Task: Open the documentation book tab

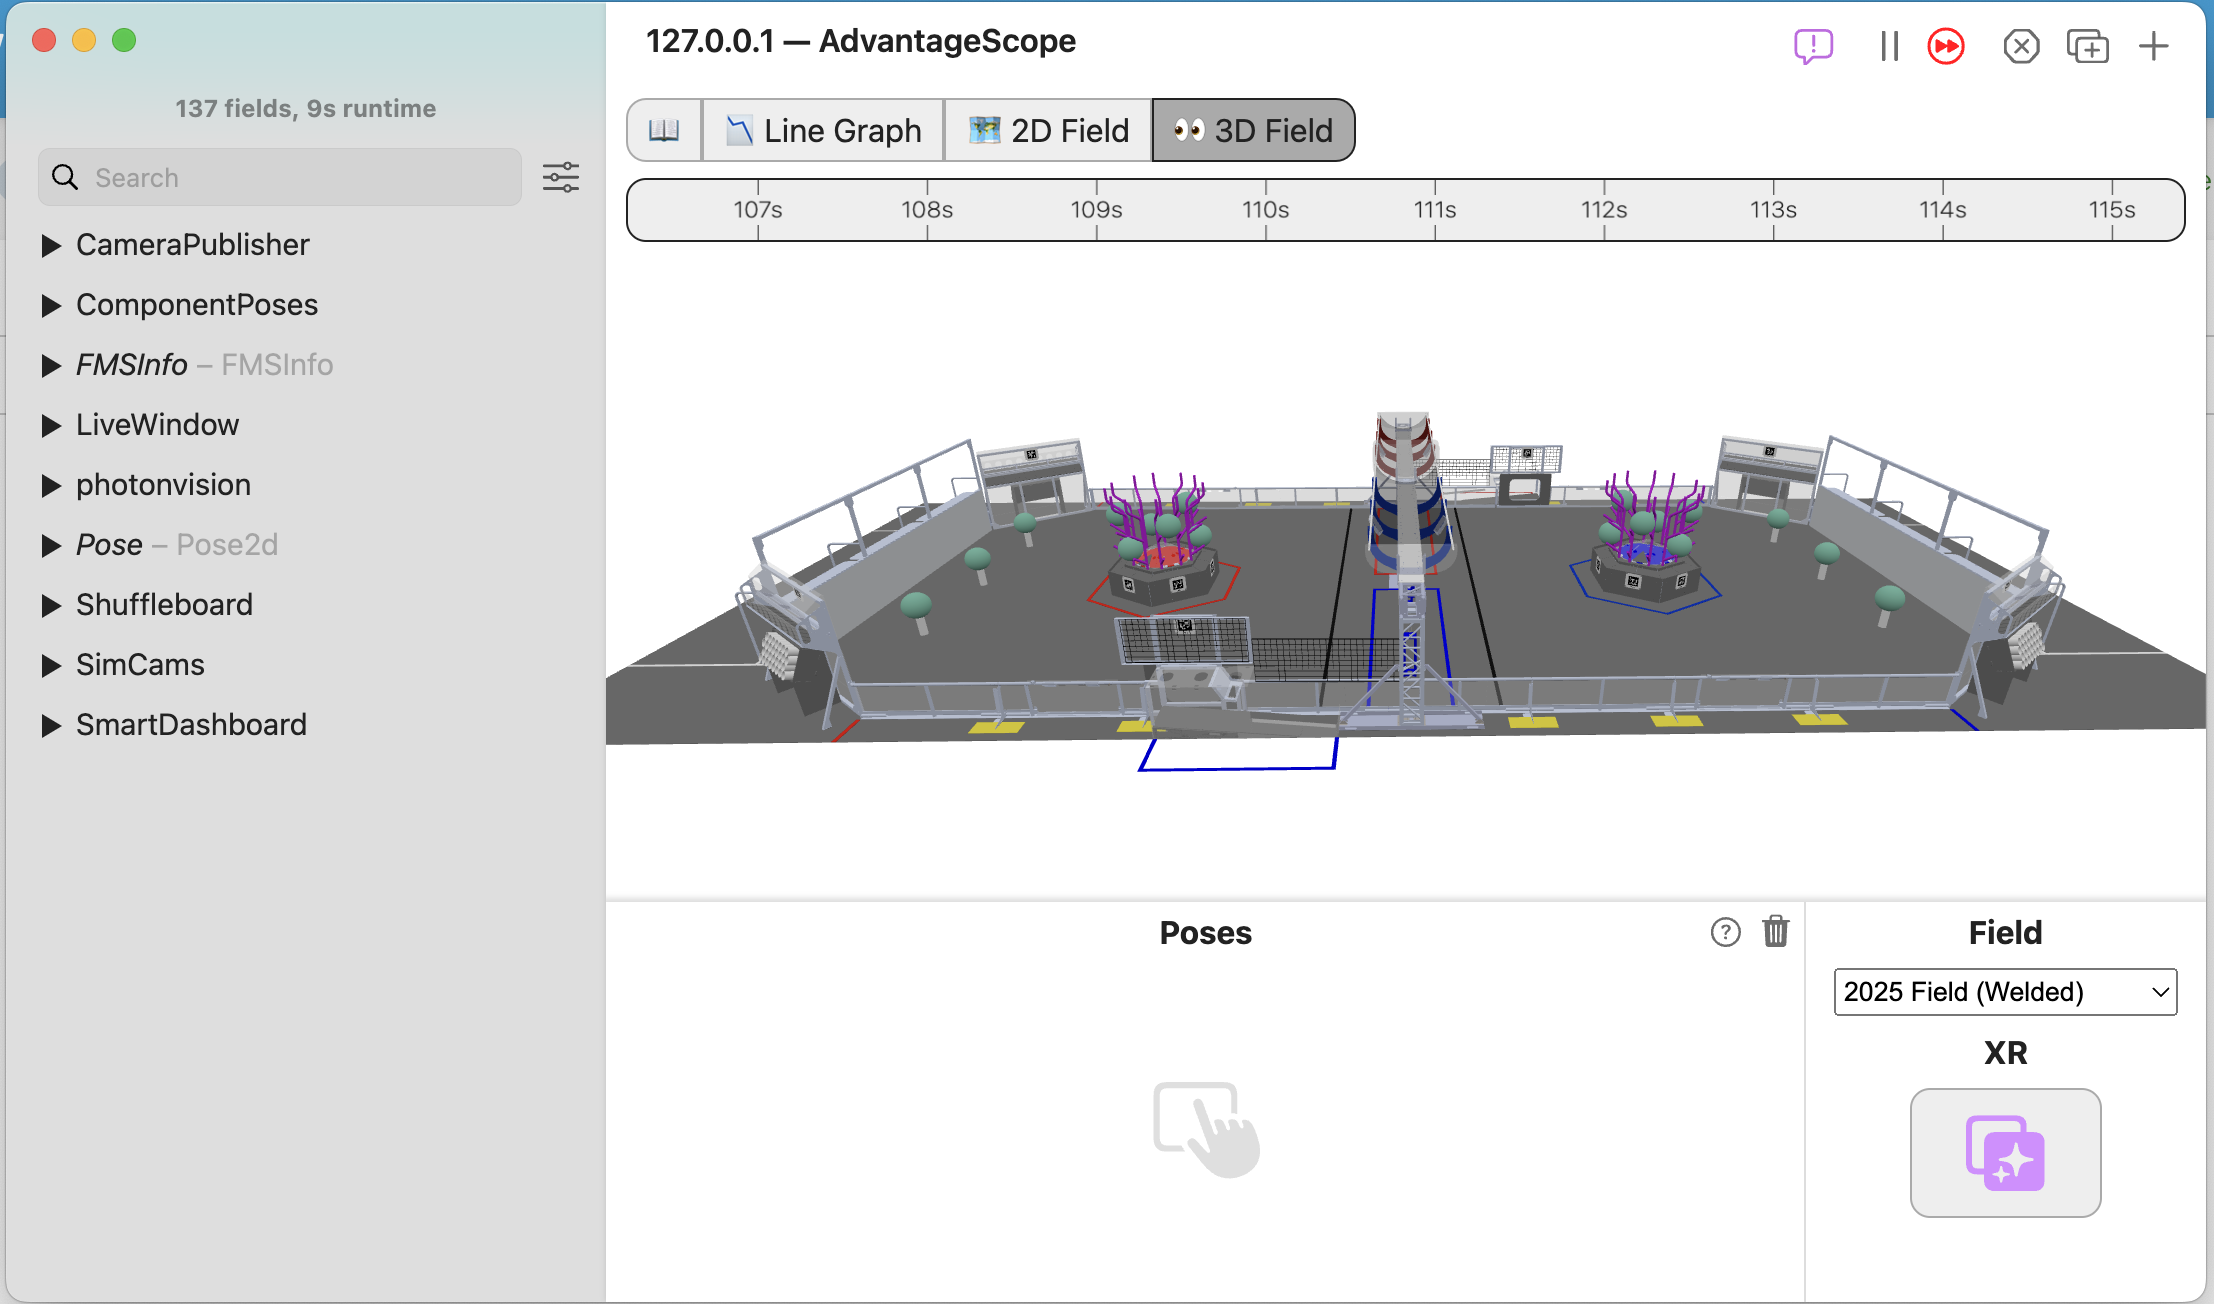Action: click(664, 130)
